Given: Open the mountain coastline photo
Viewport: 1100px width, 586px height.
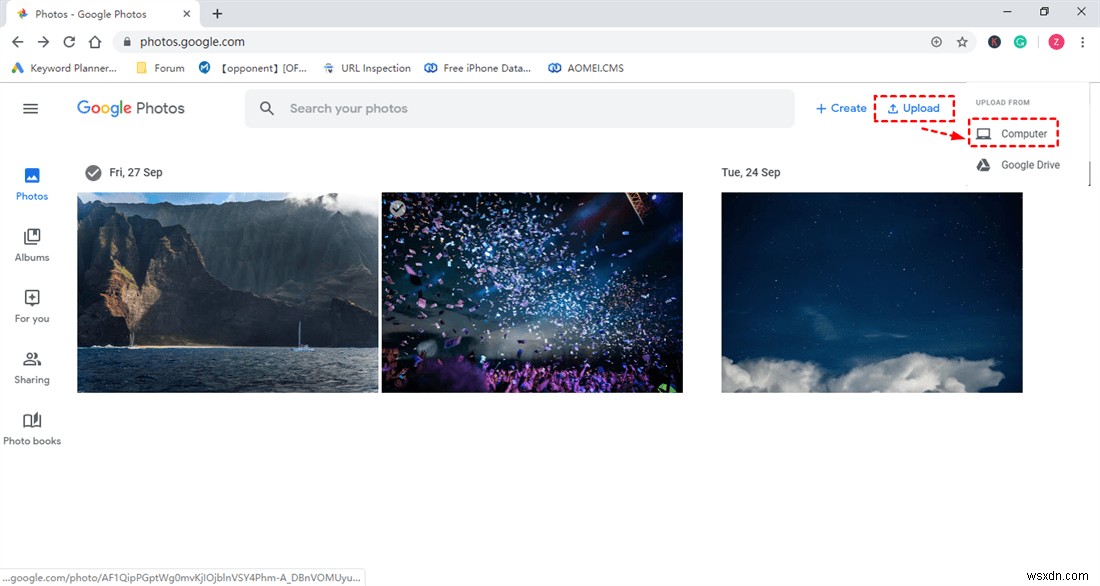Looking at the screenshot, I should [x=227, y=292].
